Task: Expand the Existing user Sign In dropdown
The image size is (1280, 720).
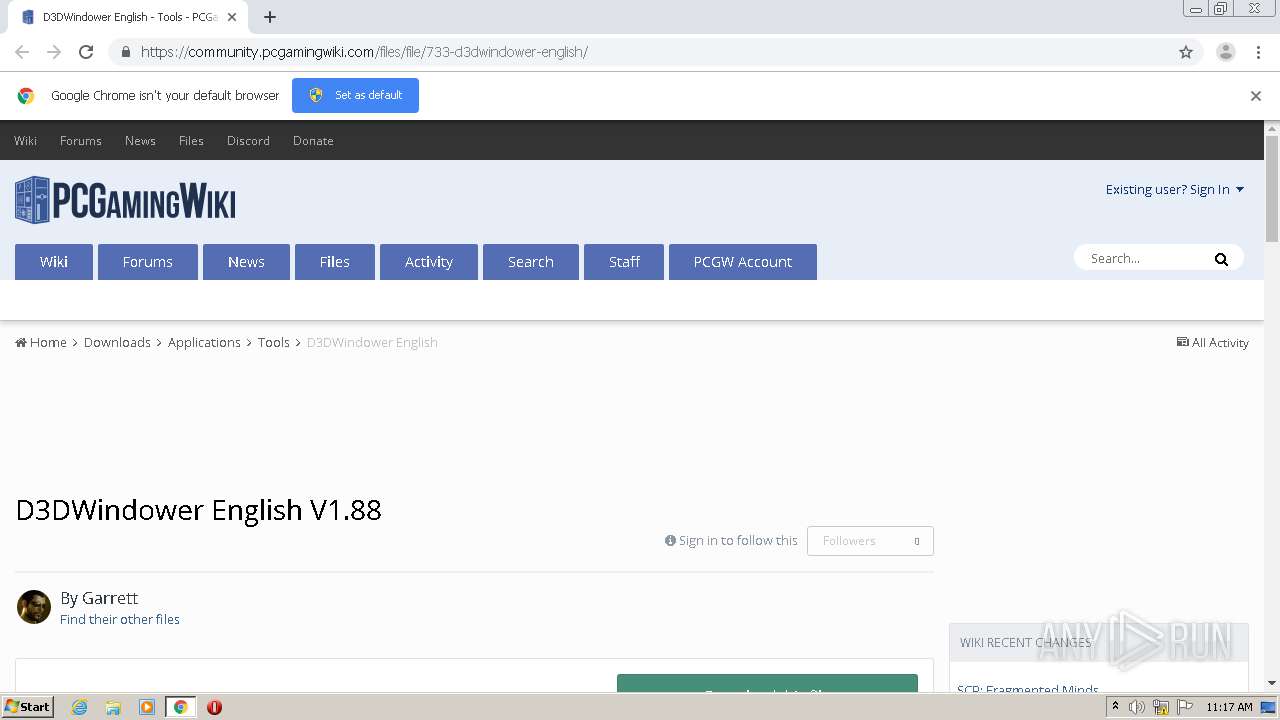Action: tap(1175, 190)
